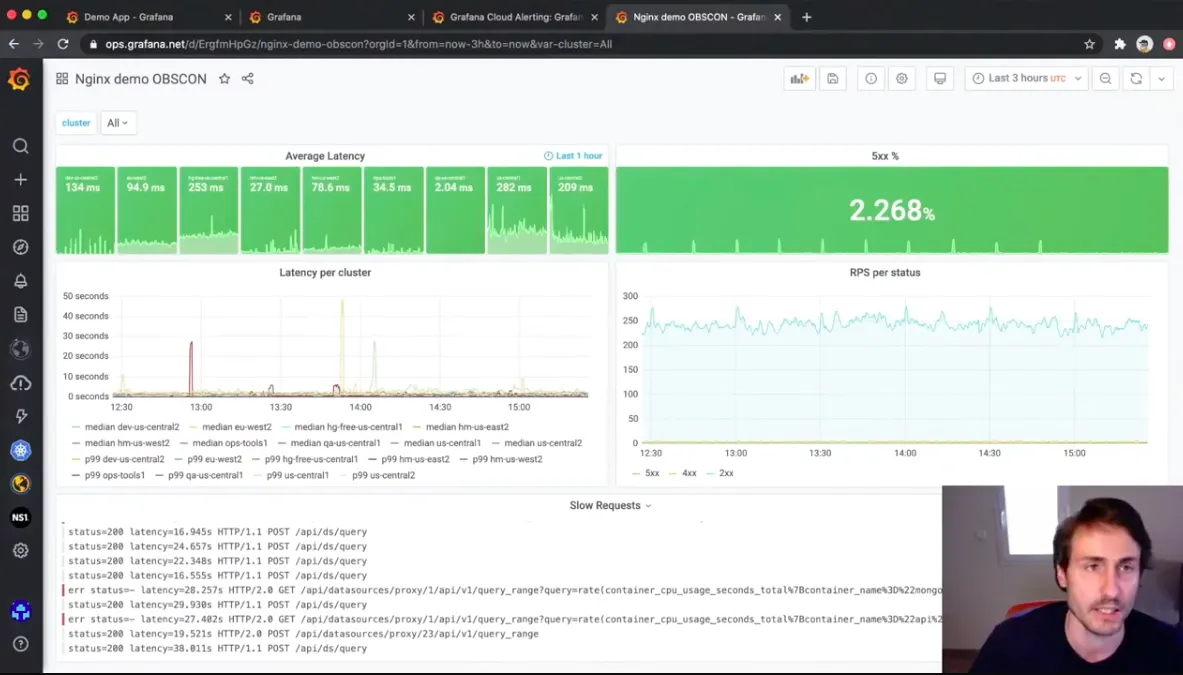Screen dimensions: 1183x675
Task: Open the Grafana home logo
Action: point(20,79)
